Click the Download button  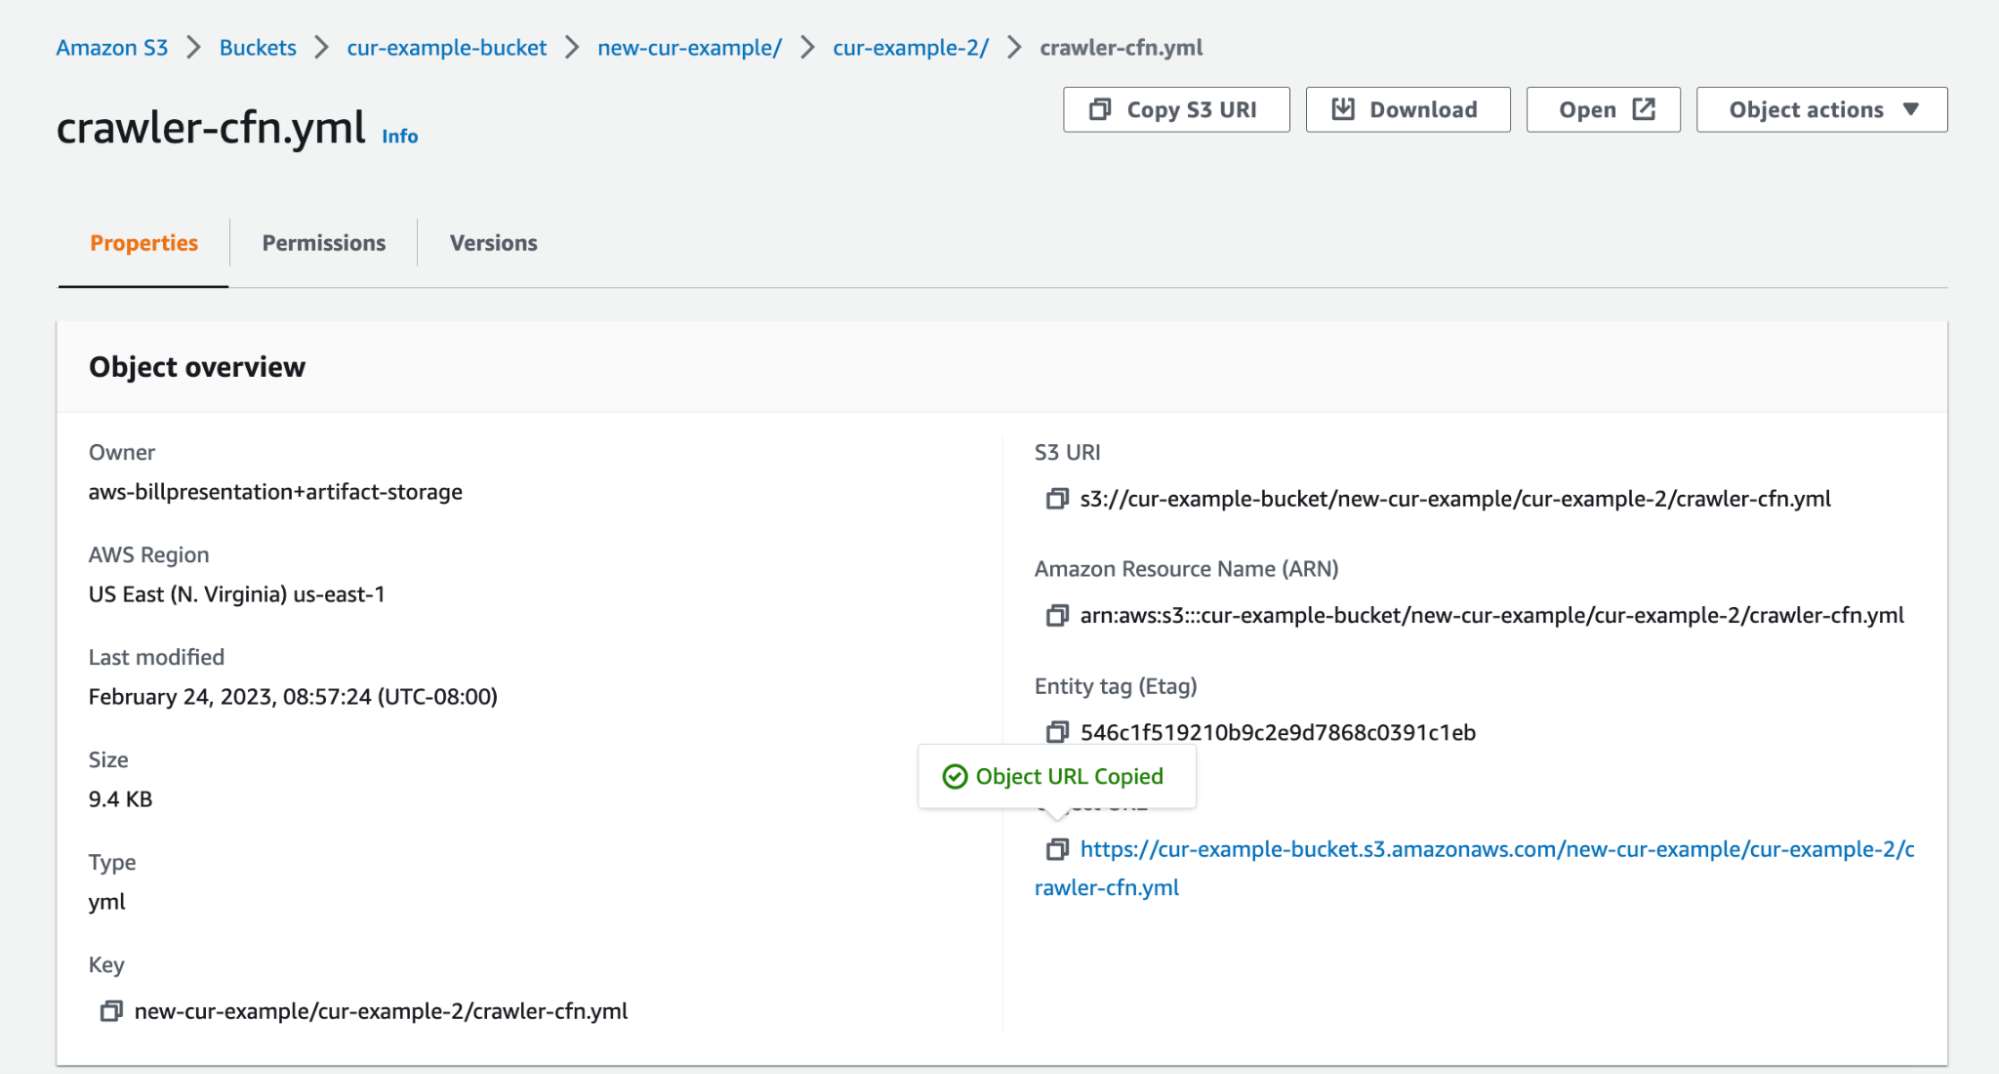pos(1407,109)
